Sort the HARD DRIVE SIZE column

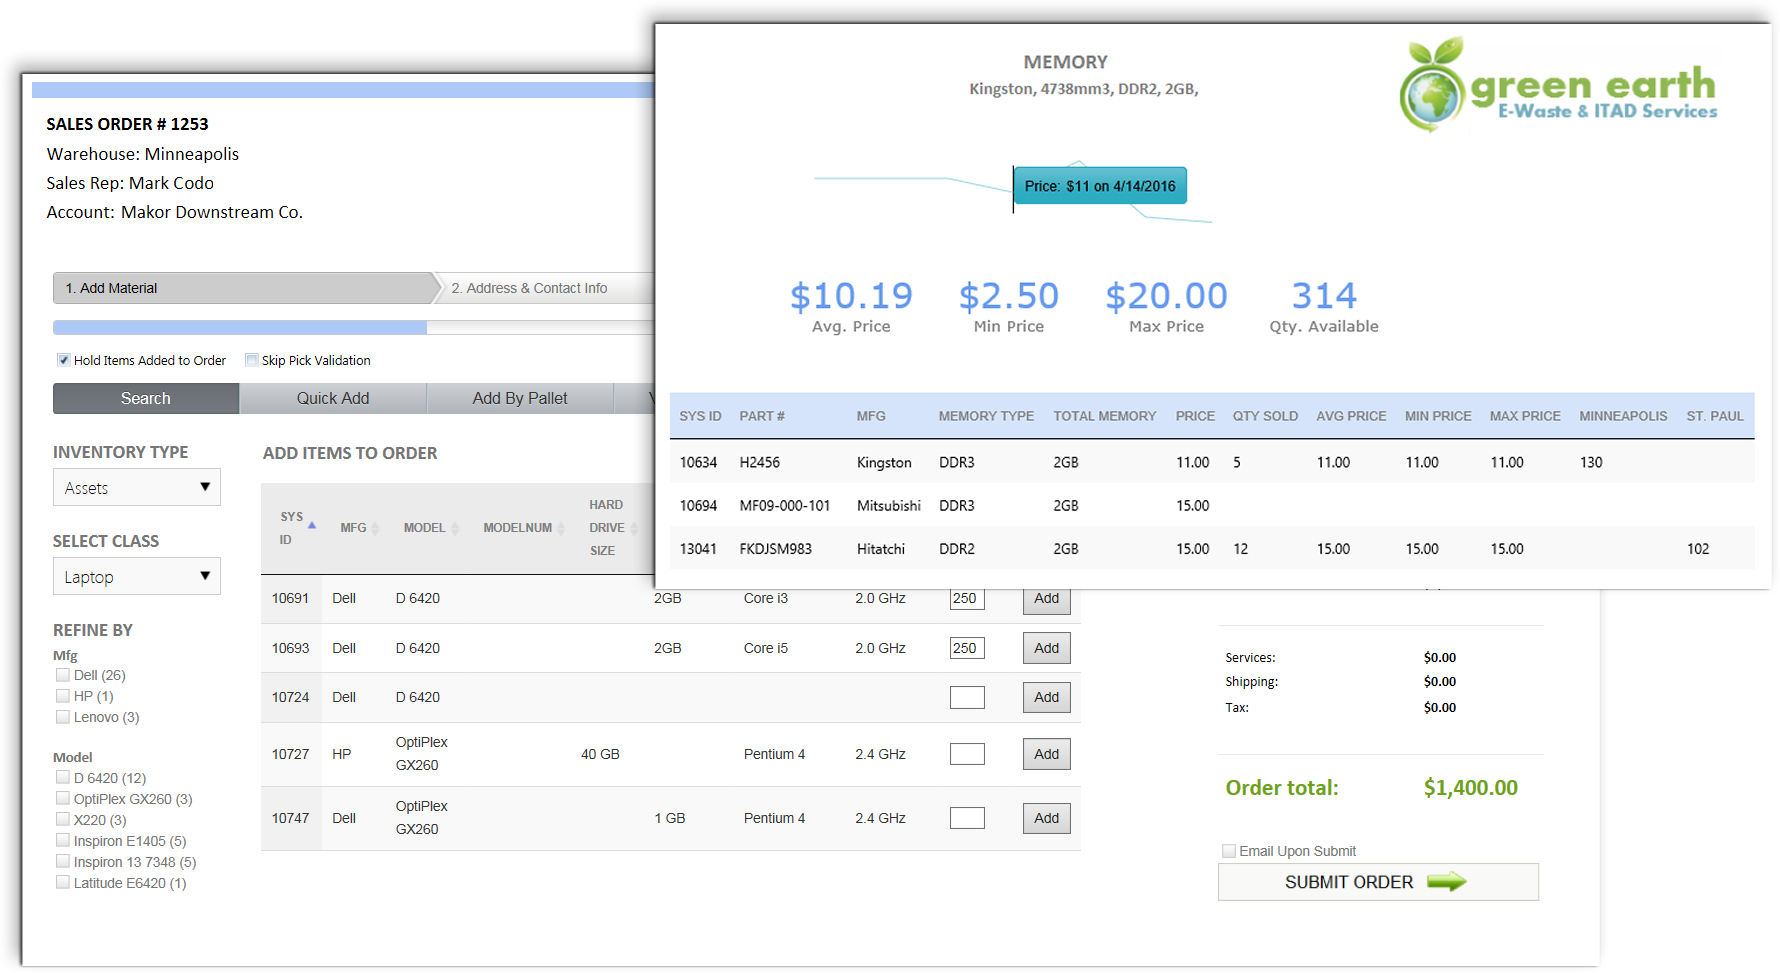(634, 529)
